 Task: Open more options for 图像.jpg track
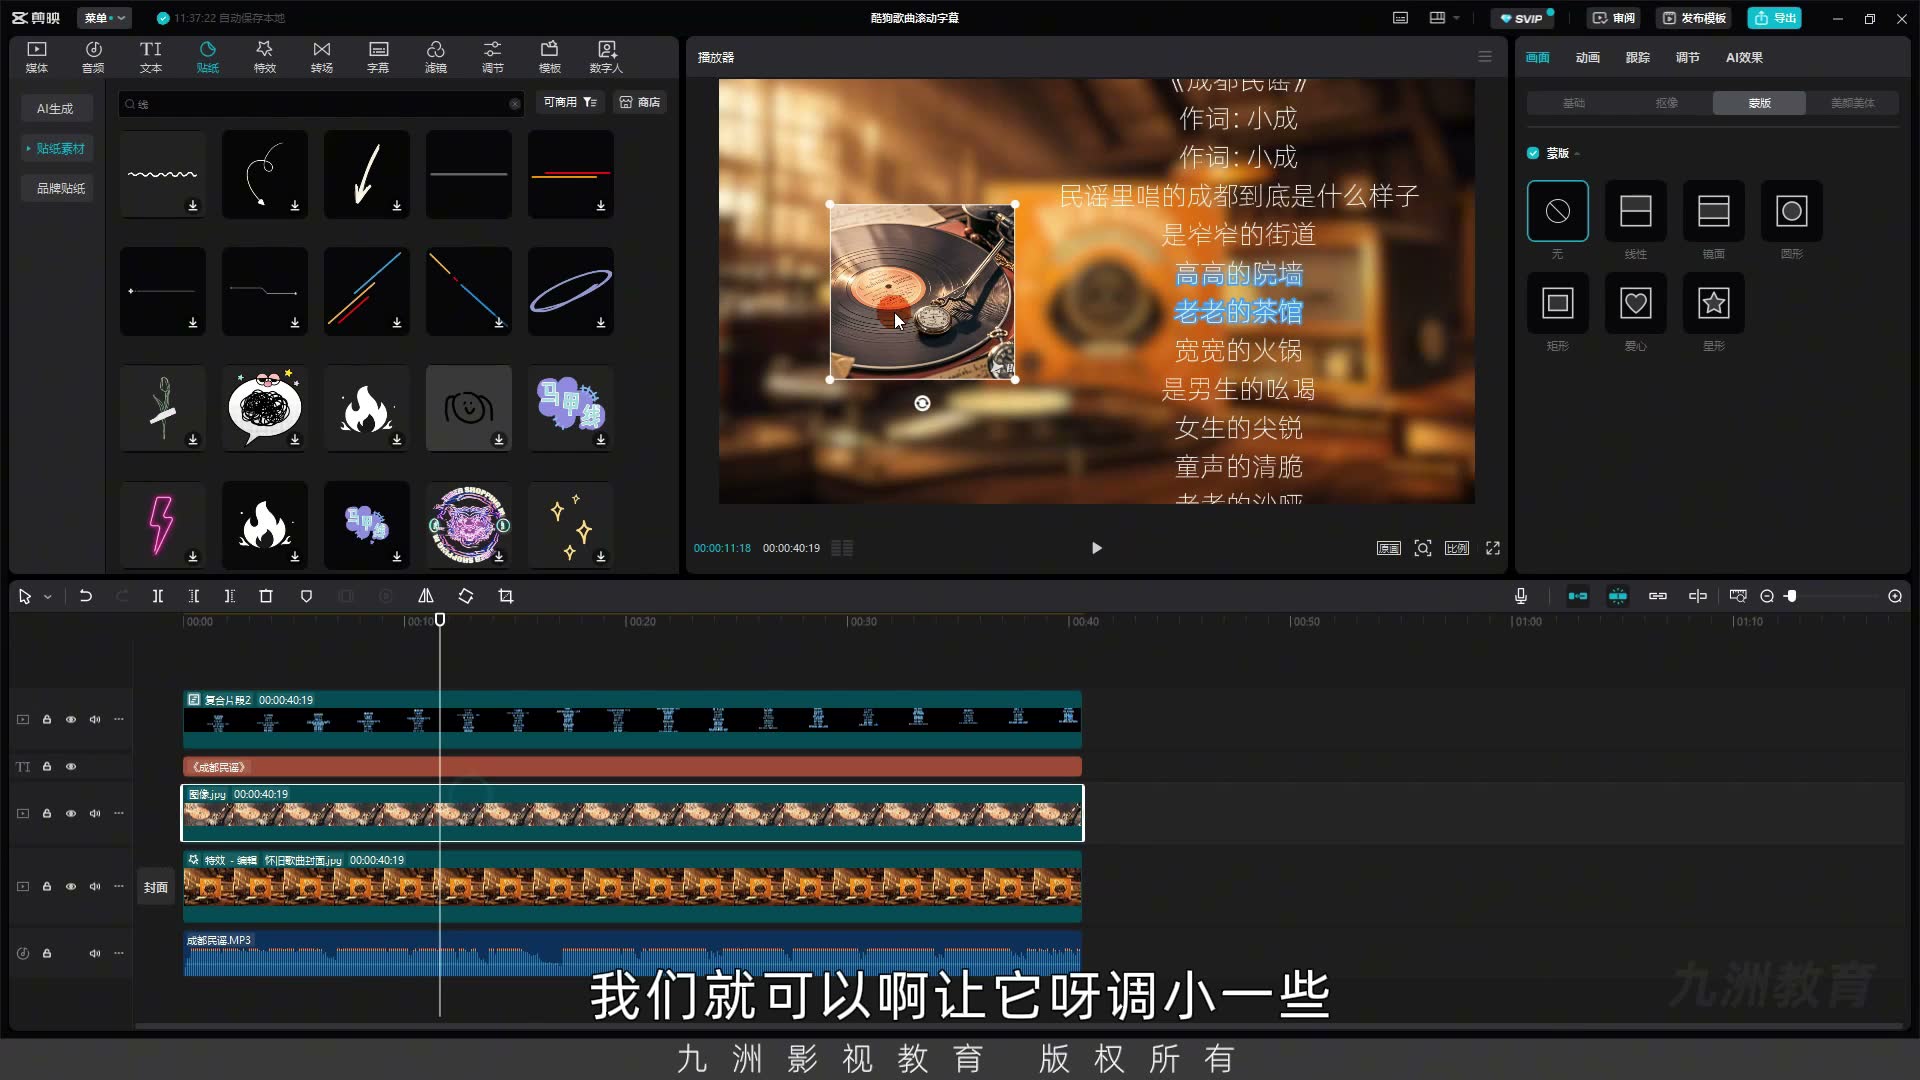pyautogui.click(x=119, y=813)
